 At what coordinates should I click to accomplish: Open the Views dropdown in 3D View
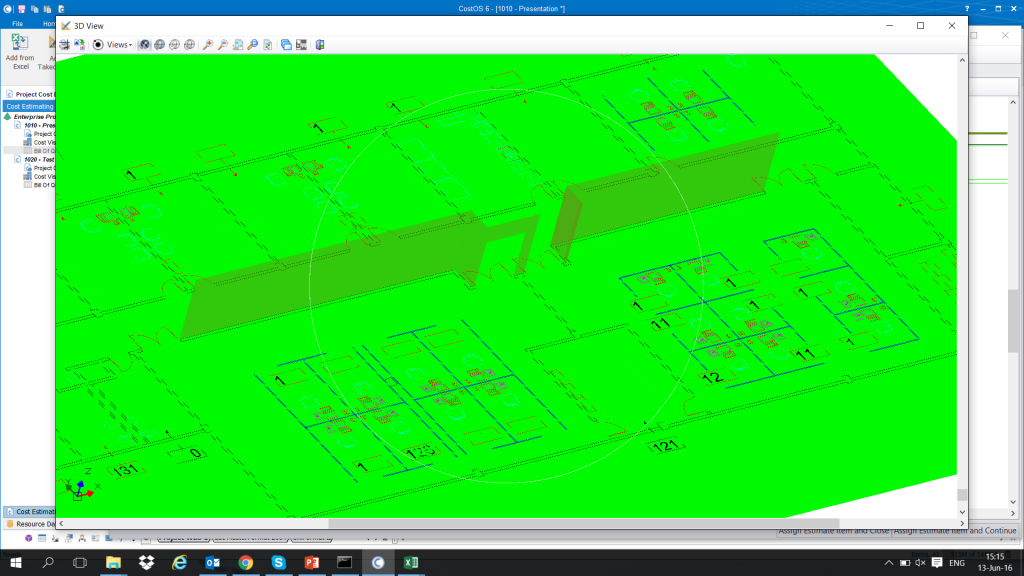coord(119,44)
